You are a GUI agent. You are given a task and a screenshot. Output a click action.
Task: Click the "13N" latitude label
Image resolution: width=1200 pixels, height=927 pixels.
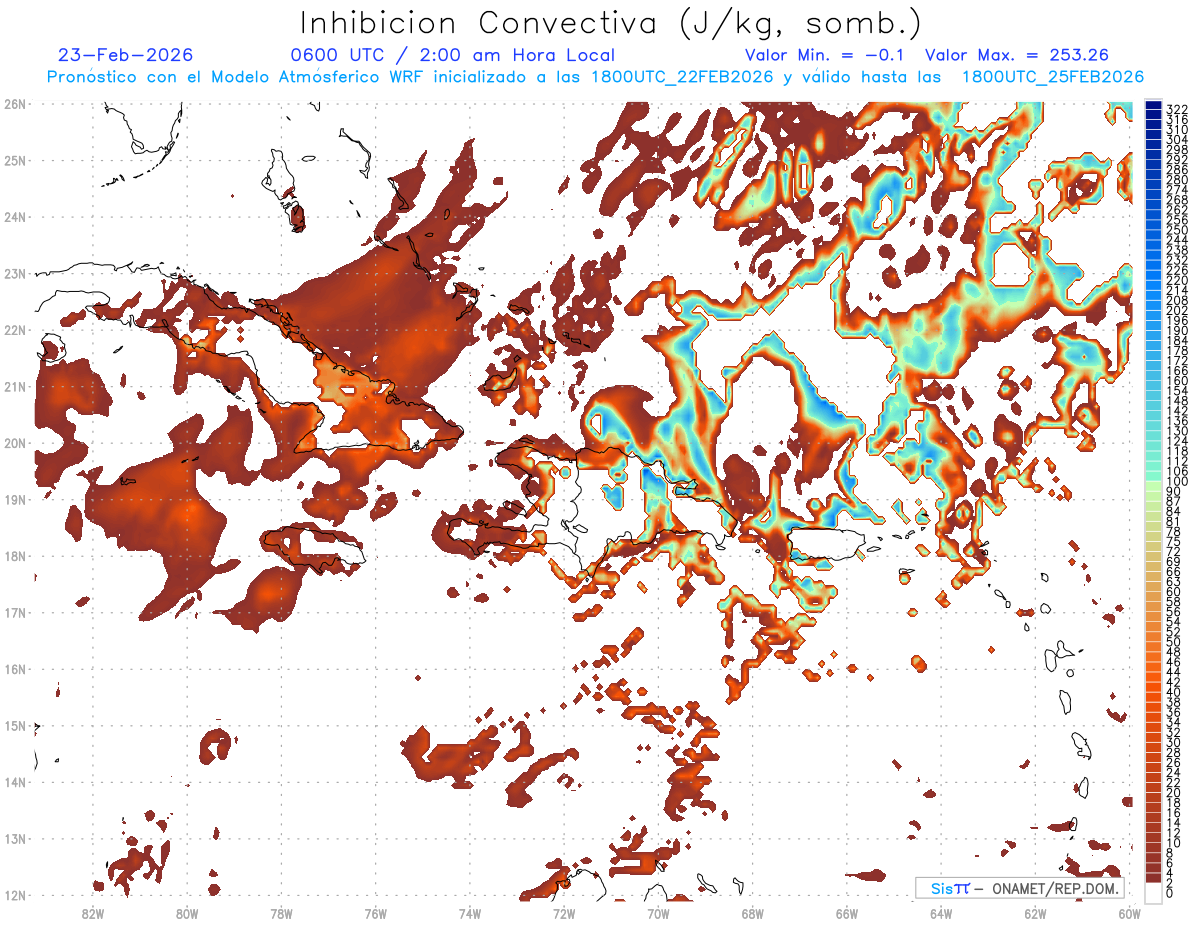(14, 838)
